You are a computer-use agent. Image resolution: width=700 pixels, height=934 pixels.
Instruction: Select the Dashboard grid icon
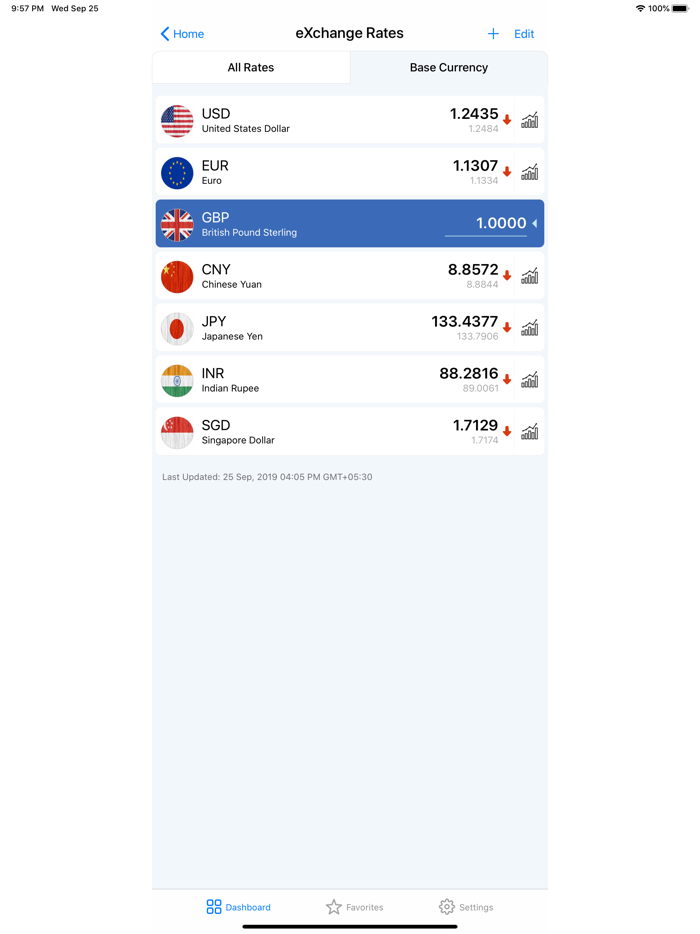pos(212,907)
